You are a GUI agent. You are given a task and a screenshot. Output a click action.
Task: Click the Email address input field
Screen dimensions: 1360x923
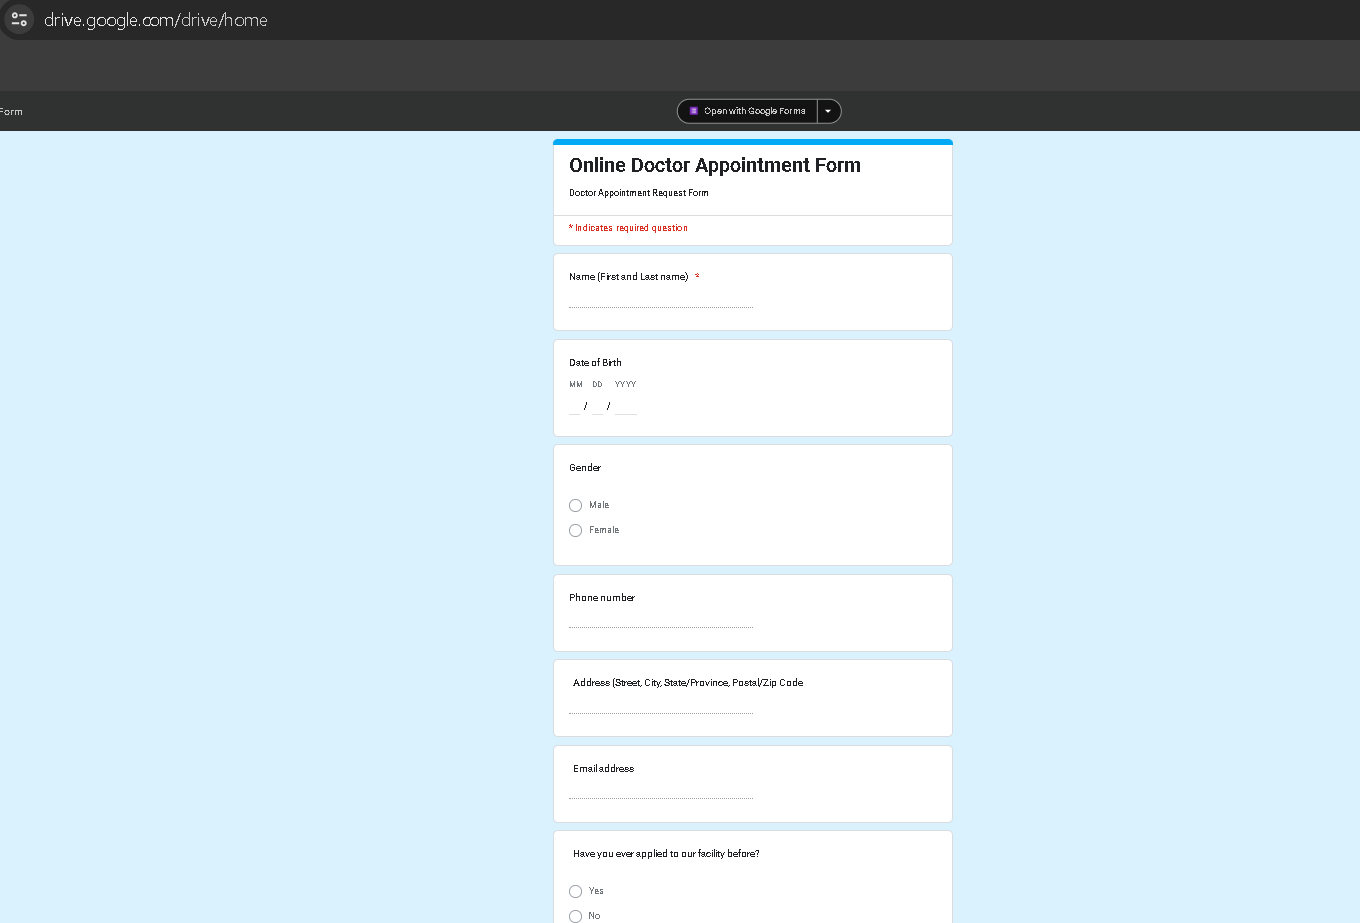[660, 793]
